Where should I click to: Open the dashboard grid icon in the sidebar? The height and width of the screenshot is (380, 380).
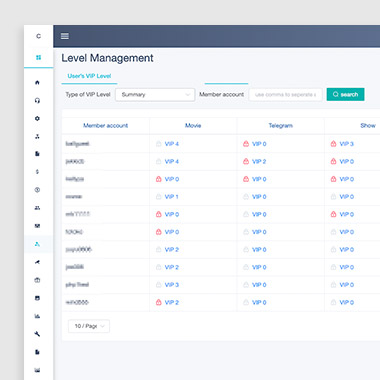tap(38, 57)
